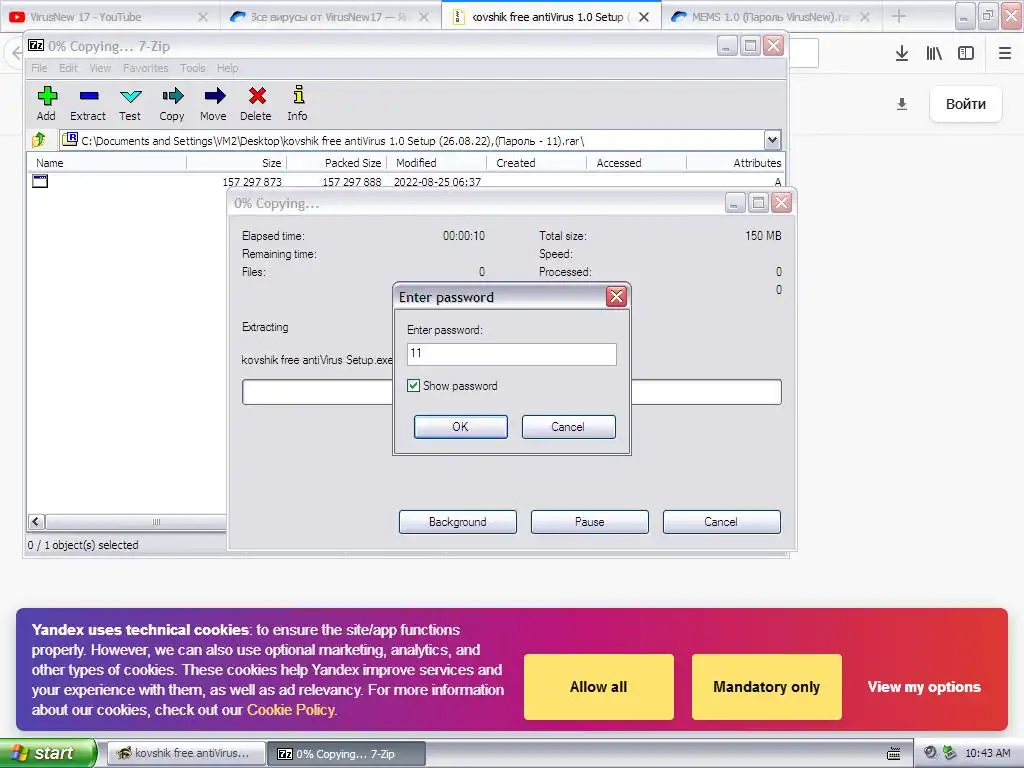
Task: Toggle the Show password checkbox
Action: [x=413, y=386]
